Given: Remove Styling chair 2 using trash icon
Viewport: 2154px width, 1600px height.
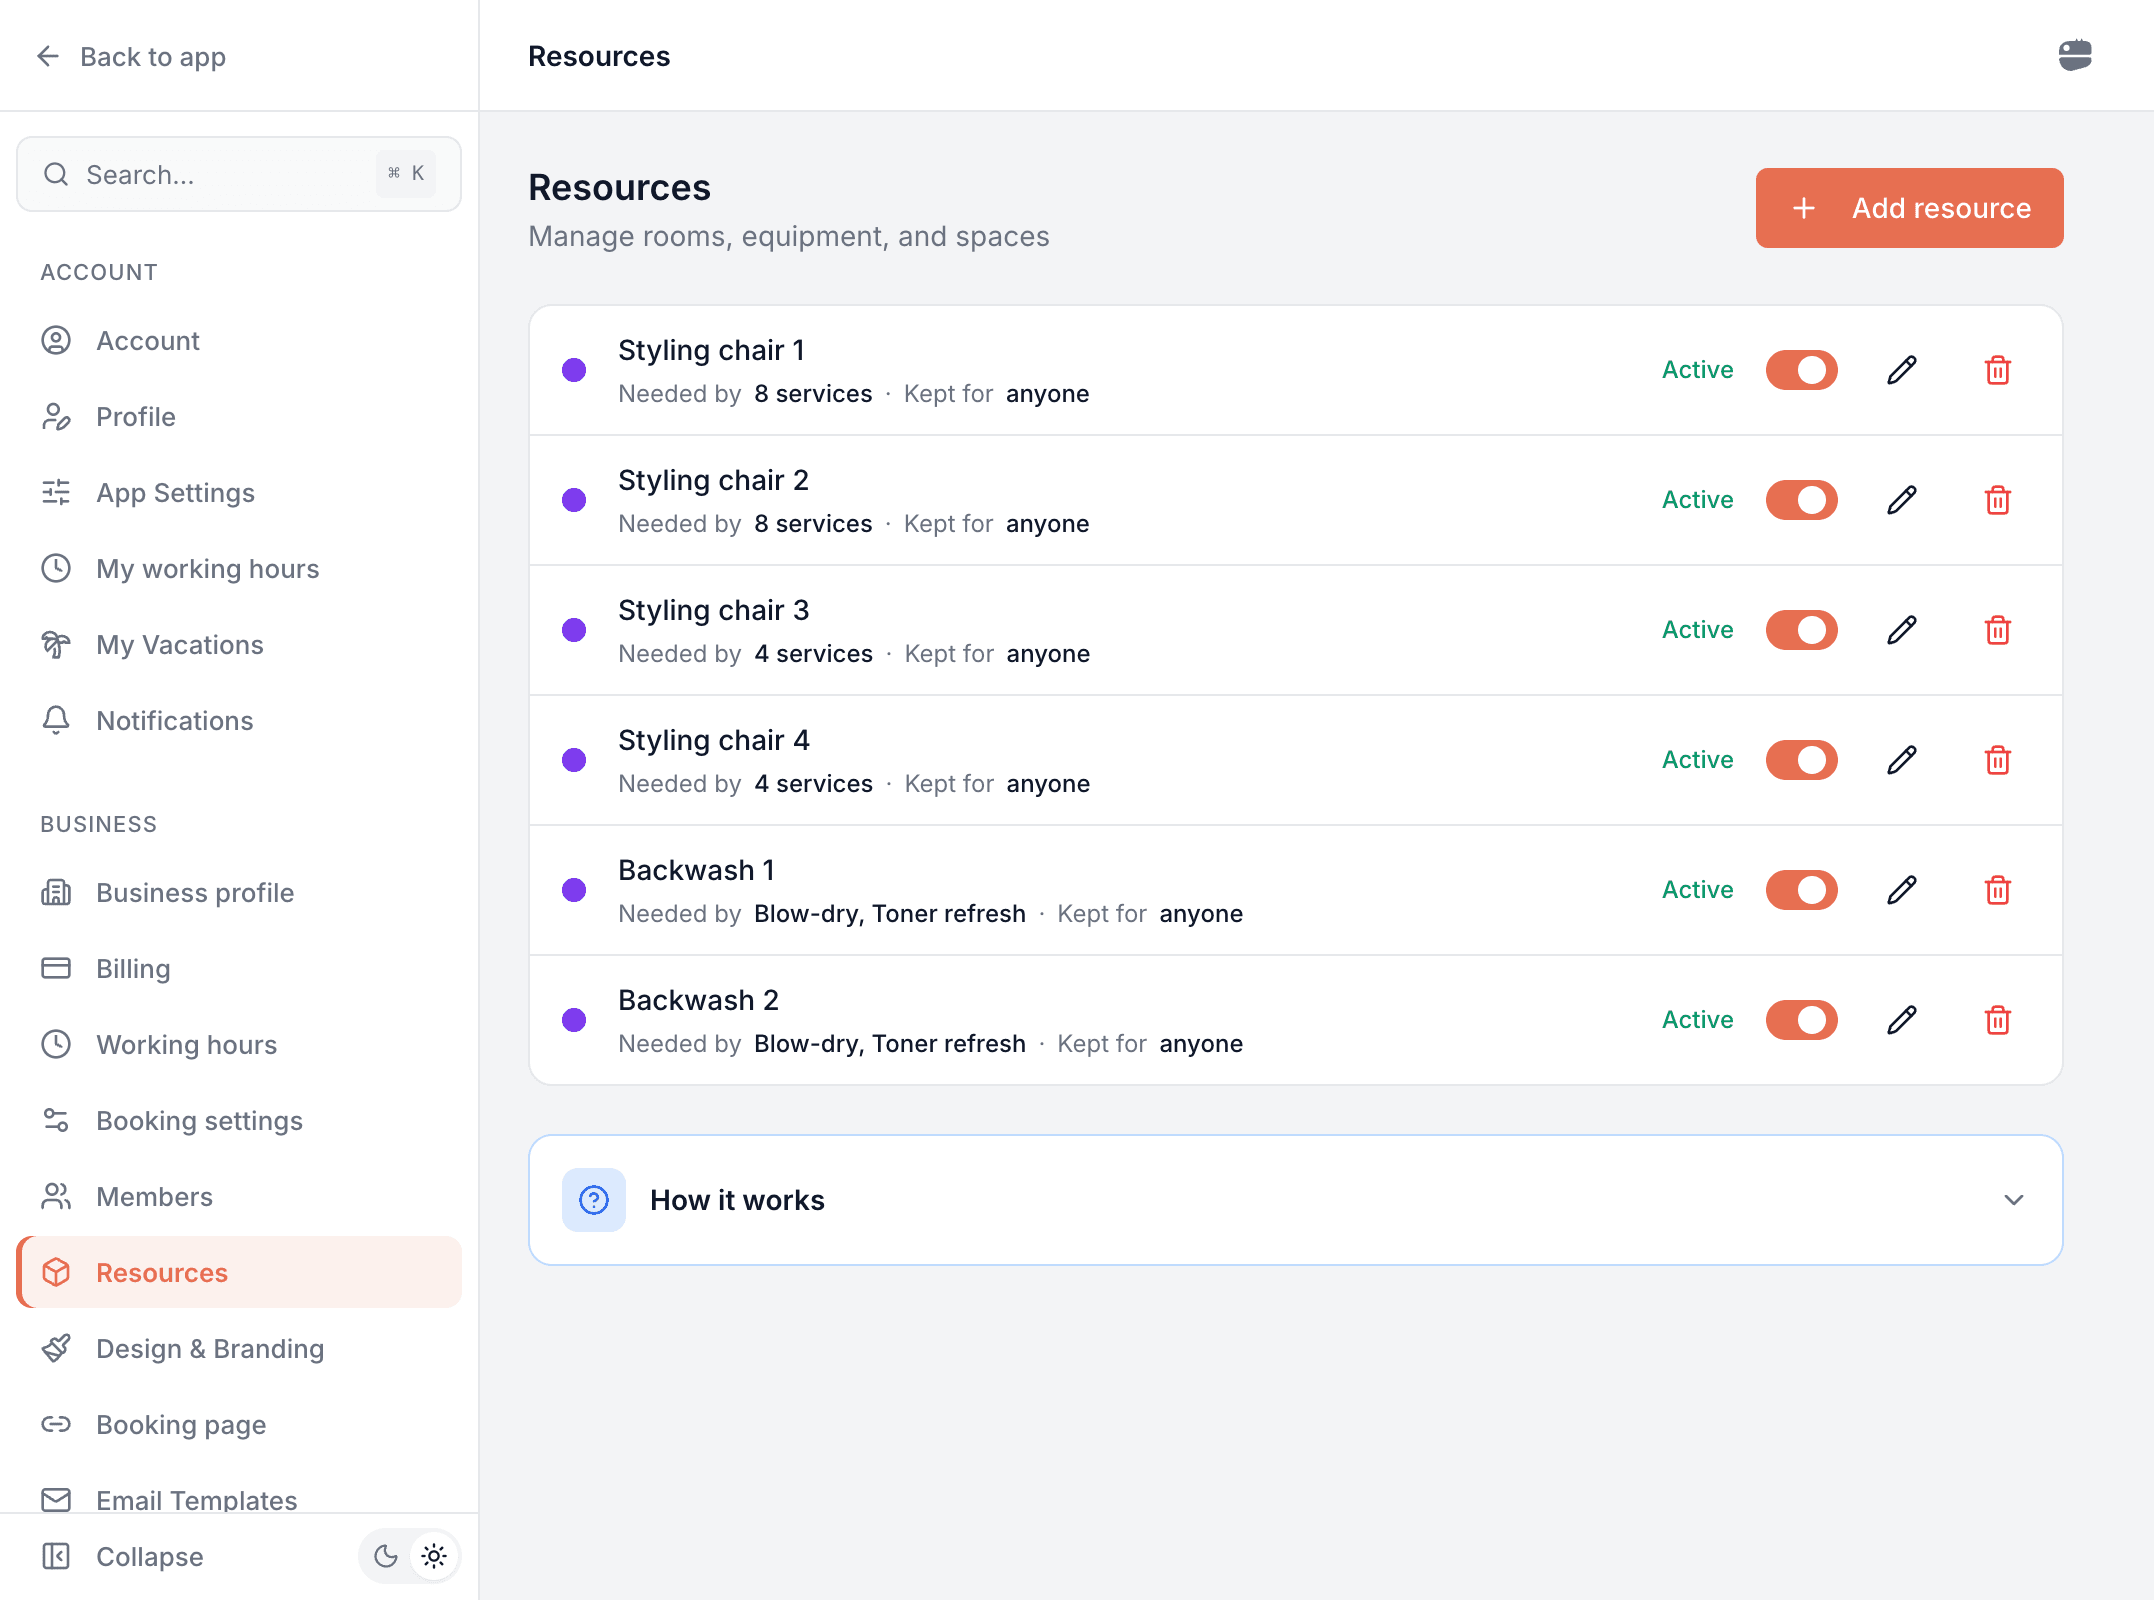Looking at the screenshot, I should pyautogui.click(x=1998, y=500).
